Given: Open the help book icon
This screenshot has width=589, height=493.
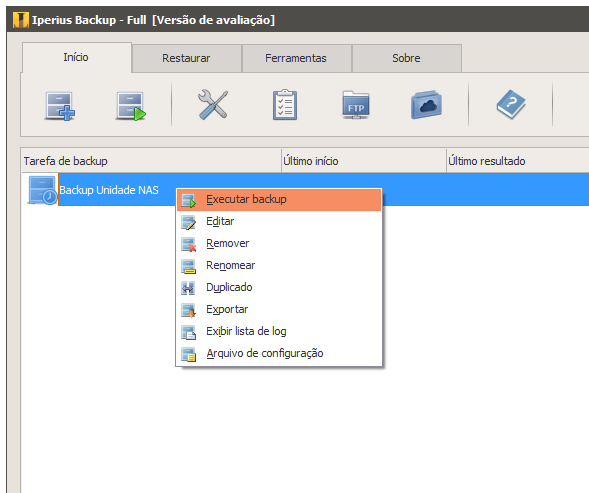Looking at the screenshot, I should pos(511,104).
